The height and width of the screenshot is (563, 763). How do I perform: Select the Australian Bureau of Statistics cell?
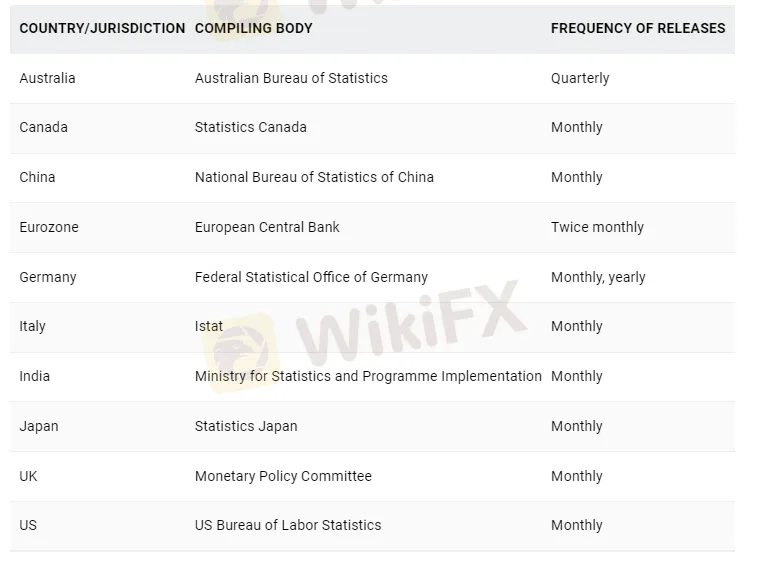coord(291,78)
